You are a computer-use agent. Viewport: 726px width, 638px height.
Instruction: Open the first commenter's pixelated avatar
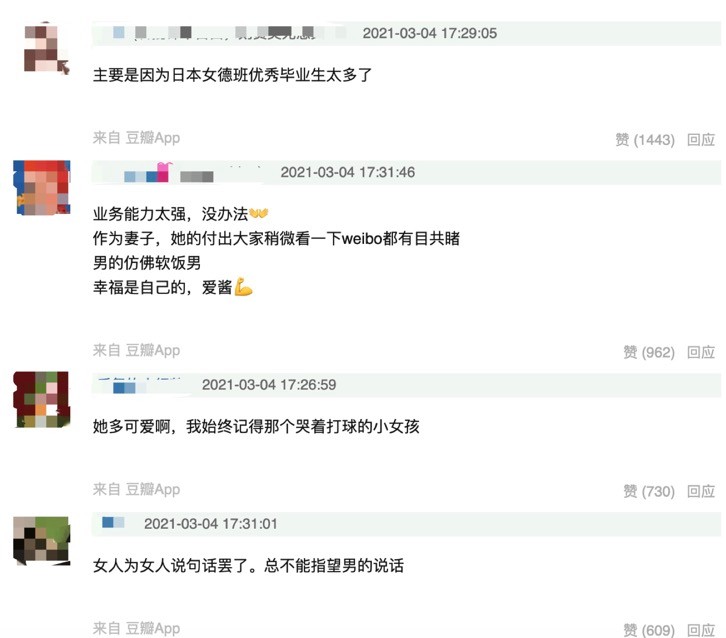[x=46, y=49]
